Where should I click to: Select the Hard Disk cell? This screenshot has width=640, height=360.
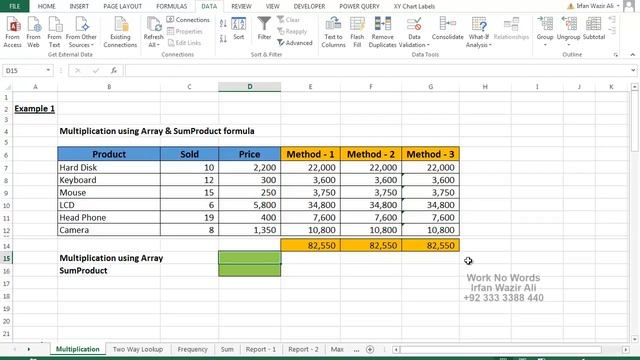coord(109,167)
